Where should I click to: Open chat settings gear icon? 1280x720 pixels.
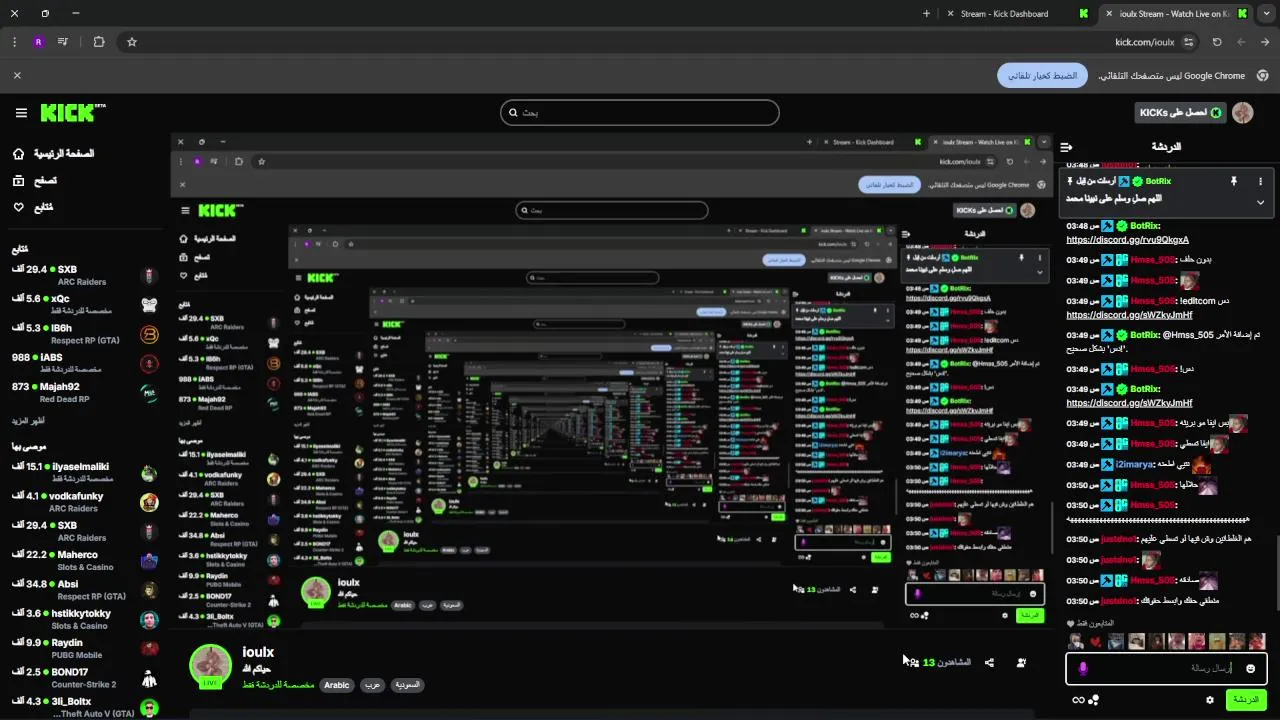click(x=1209, y=700)
